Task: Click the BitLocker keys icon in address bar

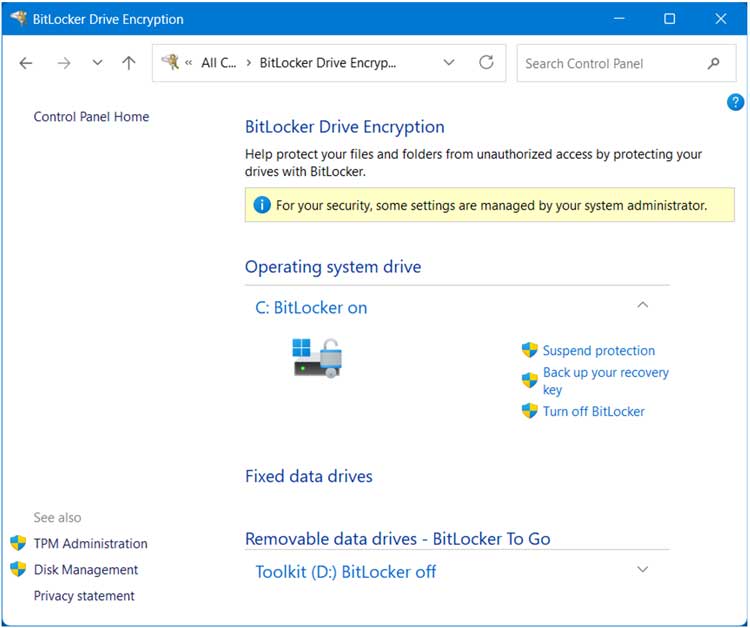Action: 170,62
